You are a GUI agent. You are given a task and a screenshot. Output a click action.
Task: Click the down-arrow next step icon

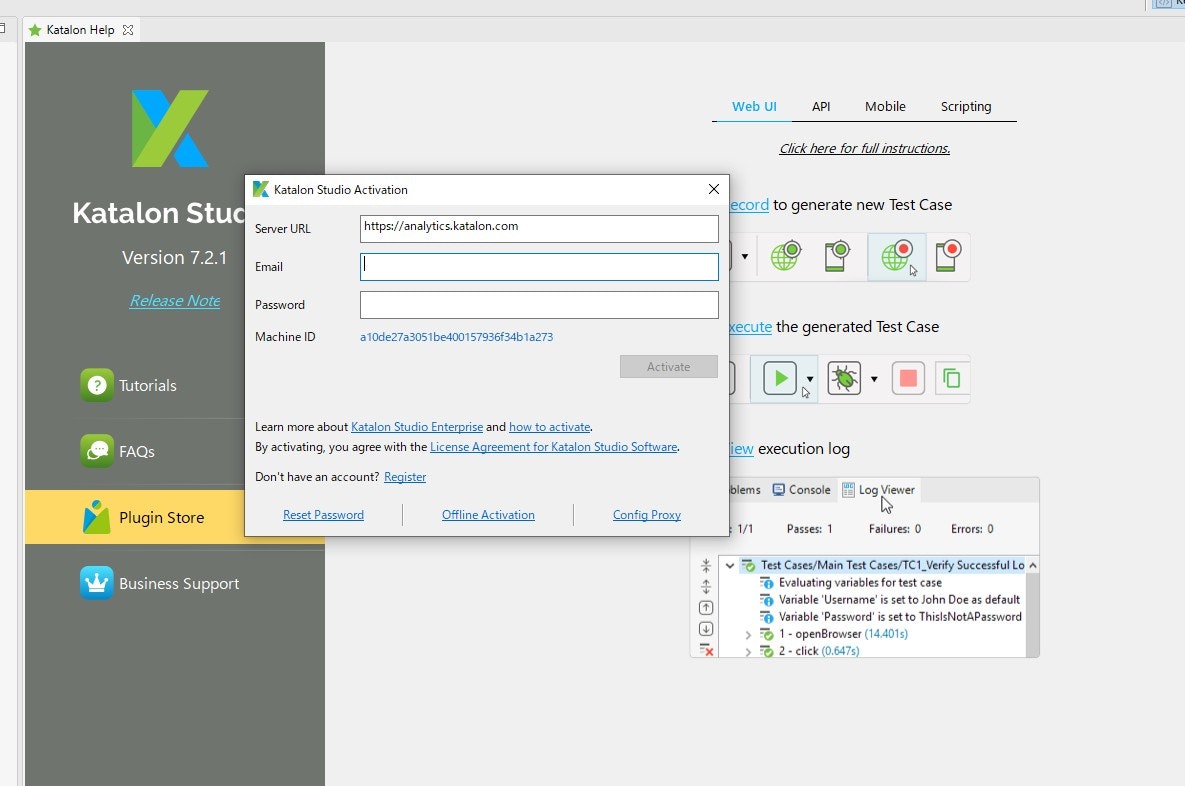[706, 629]
